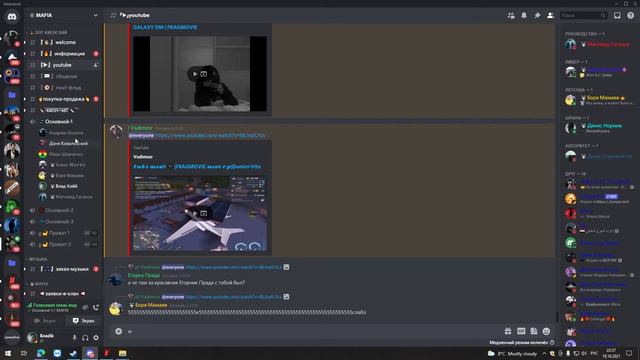Open Microsoft Edge from taskbar
This screenshot has width=640, height=360.
41,353
